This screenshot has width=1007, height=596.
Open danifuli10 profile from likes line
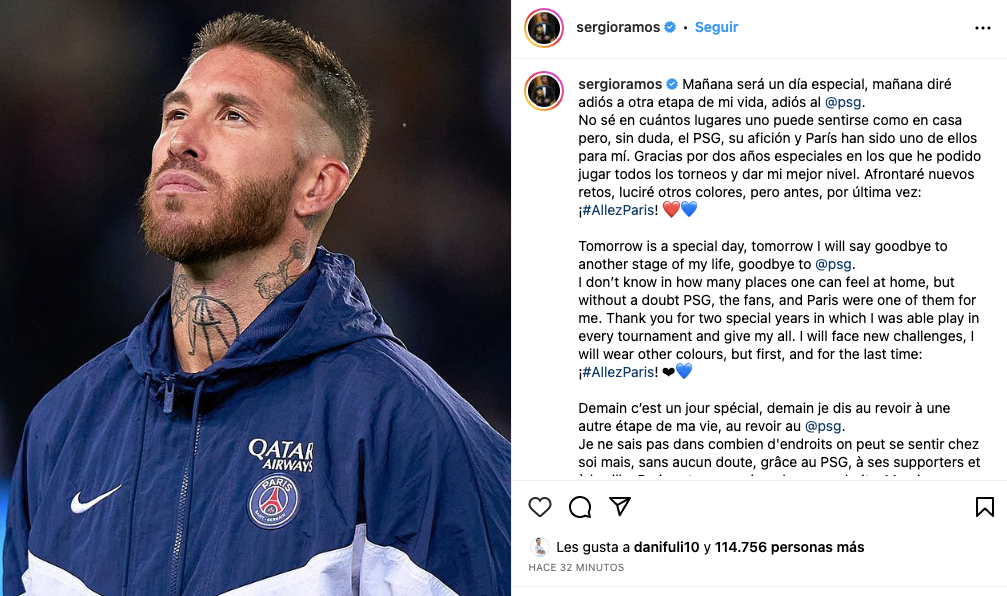[664, 547]
